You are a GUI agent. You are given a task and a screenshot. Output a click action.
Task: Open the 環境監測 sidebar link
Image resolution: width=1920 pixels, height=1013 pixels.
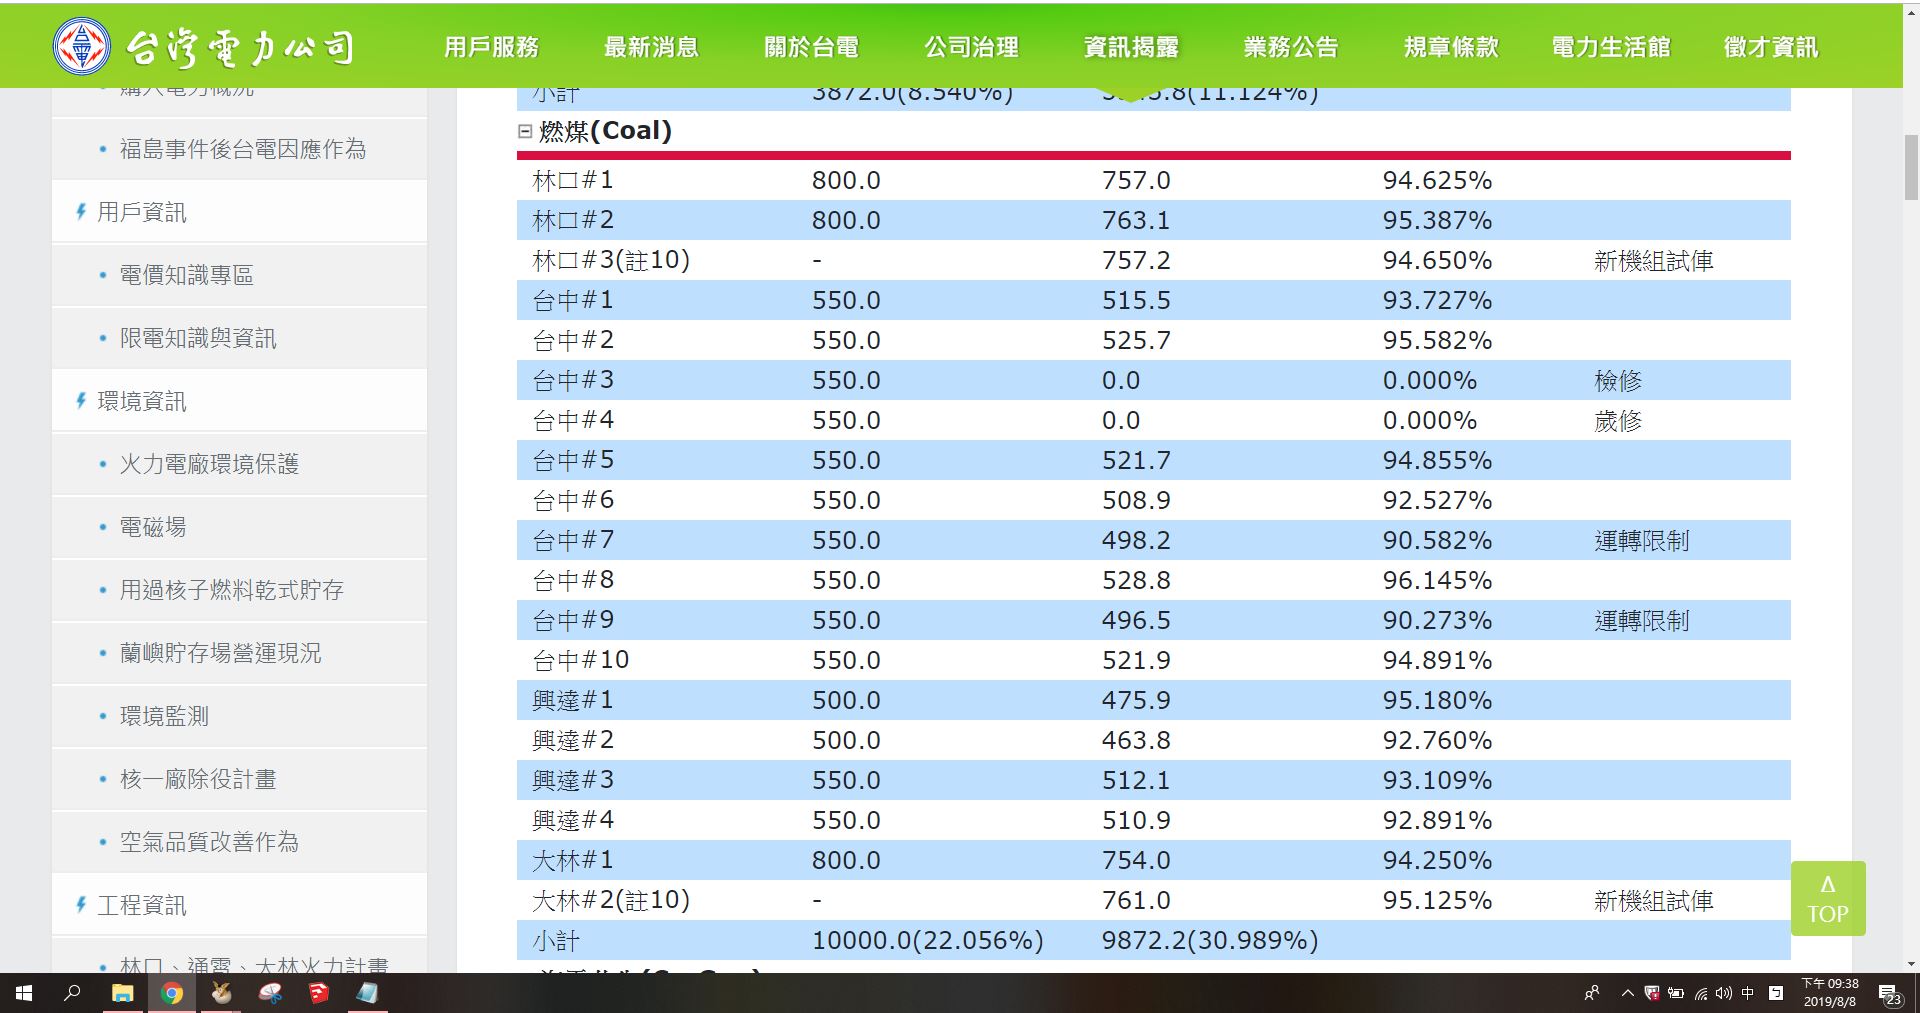pos(164,716)
